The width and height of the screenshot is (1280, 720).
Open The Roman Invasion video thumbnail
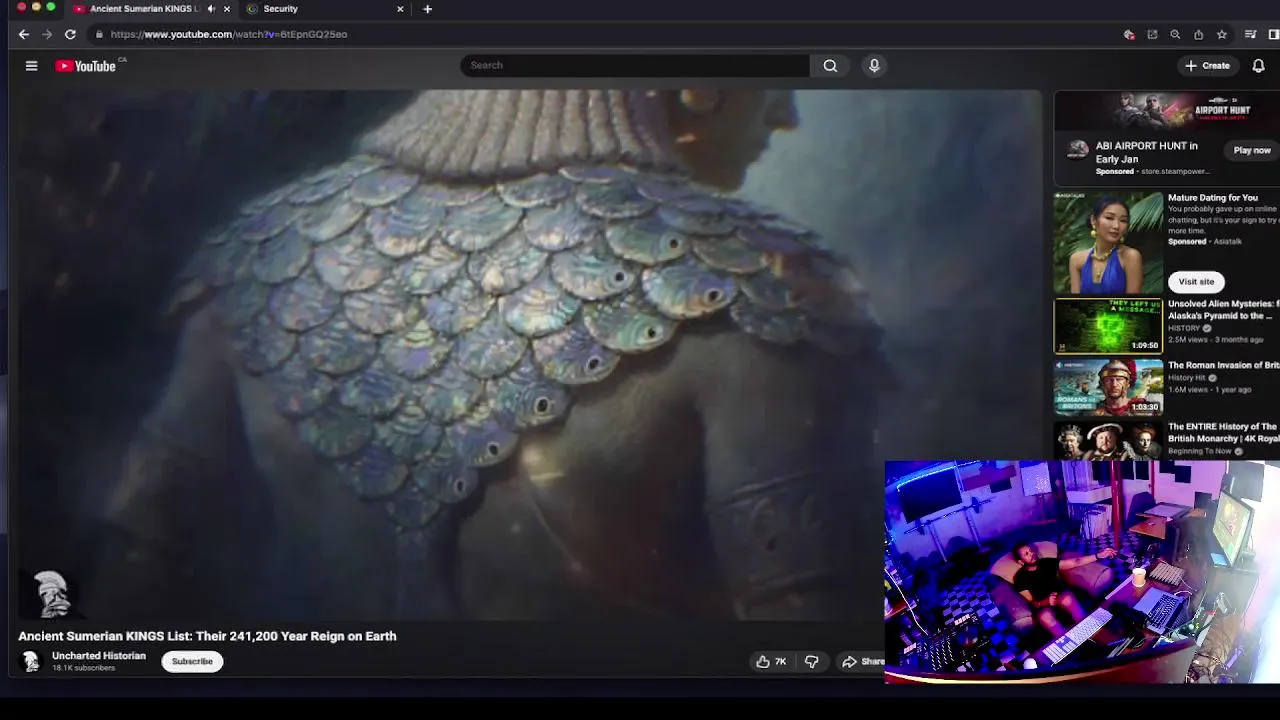tap(1108, 387)
